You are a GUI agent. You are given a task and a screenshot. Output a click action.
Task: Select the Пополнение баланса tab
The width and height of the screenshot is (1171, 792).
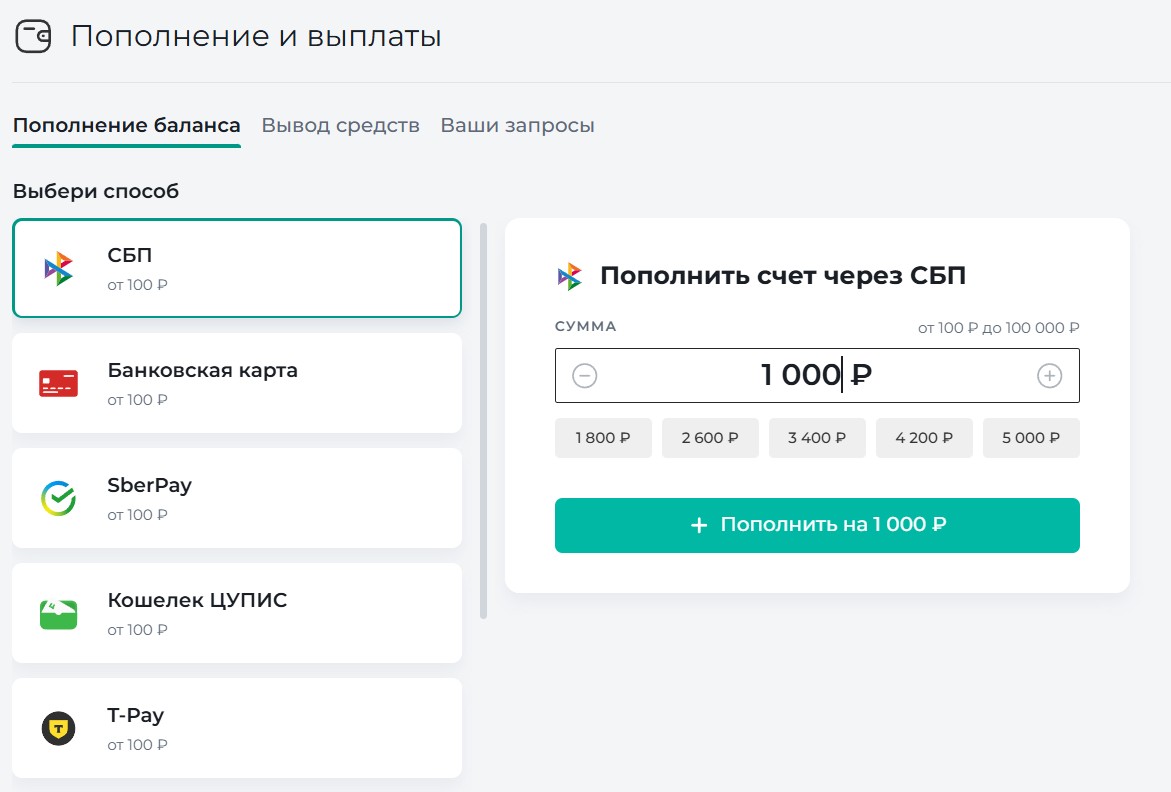tap(127, 126)
